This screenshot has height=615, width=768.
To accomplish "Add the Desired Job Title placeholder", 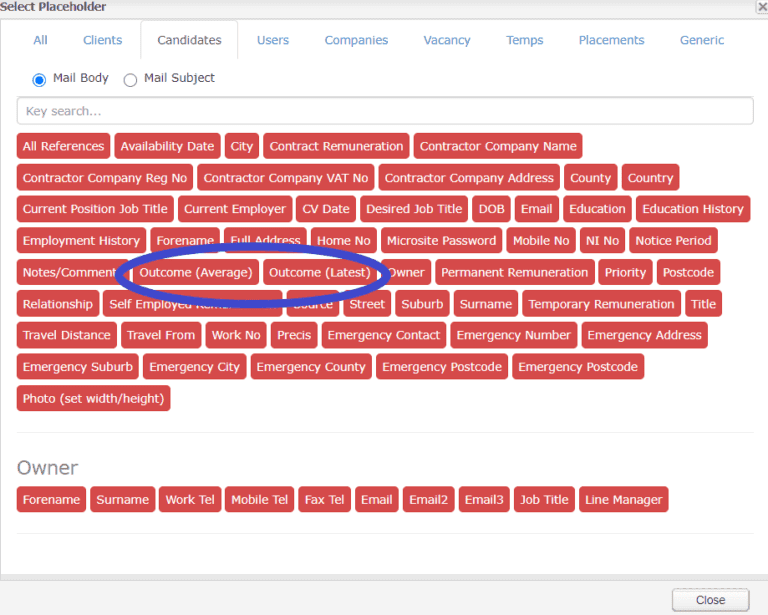I will [414, 209].
